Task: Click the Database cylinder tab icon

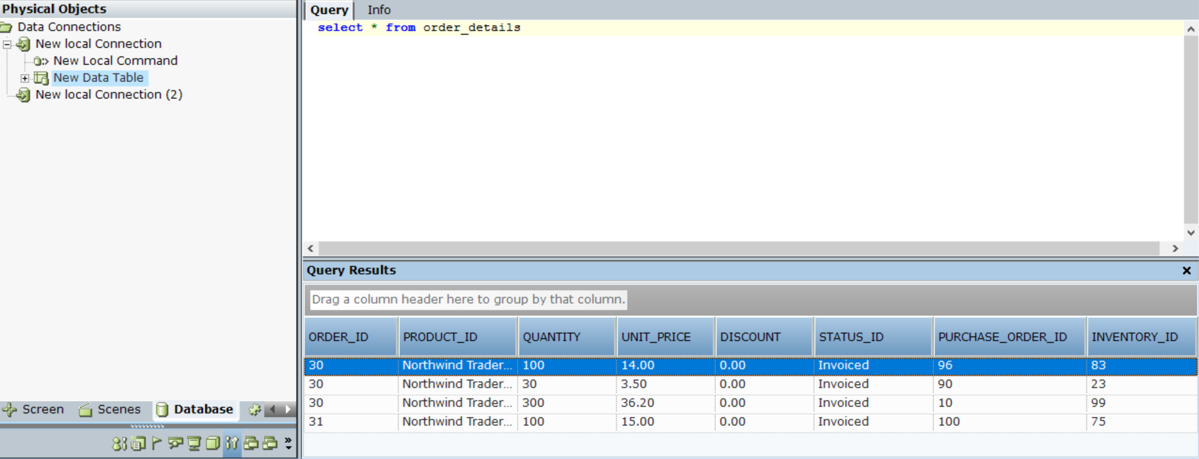Action: [x=162, y=410]
